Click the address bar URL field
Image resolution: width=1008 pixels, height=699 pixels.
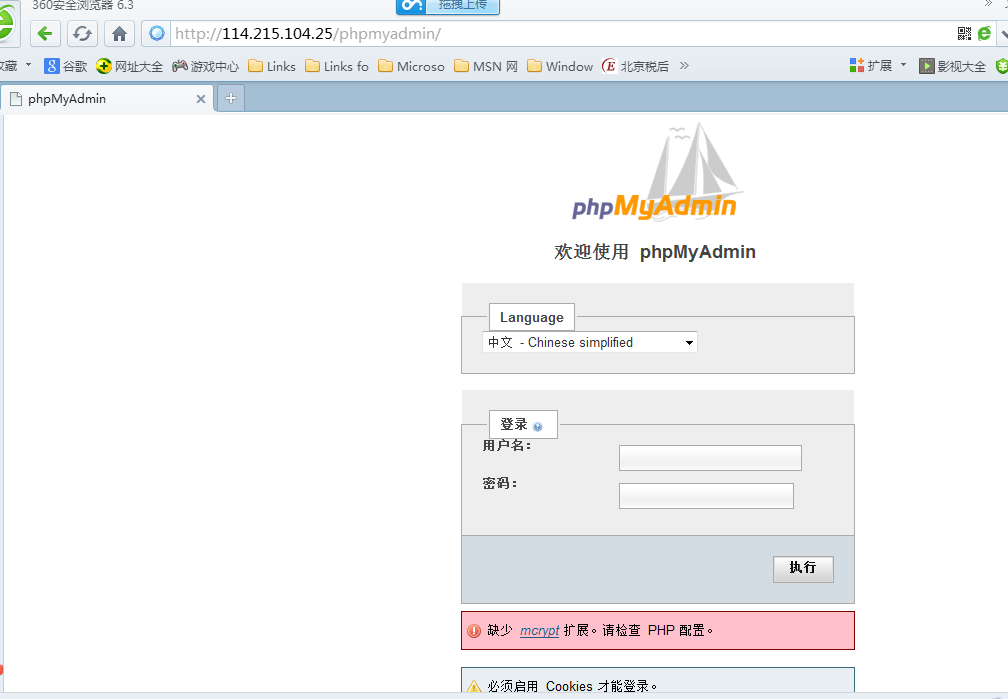point(559,33)
